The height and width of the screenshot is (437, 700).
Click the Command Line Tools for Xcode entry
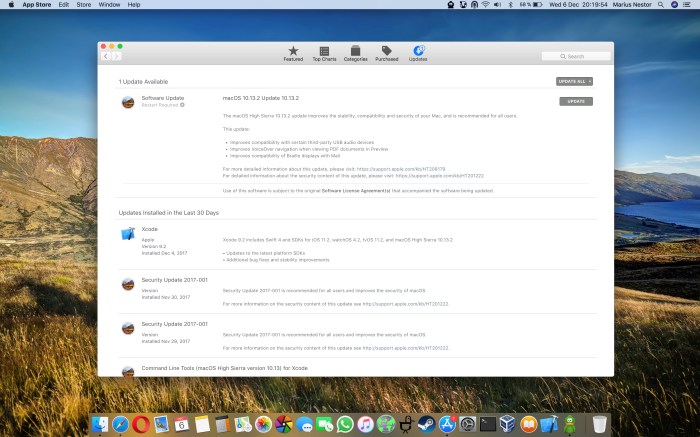[225, 368]
